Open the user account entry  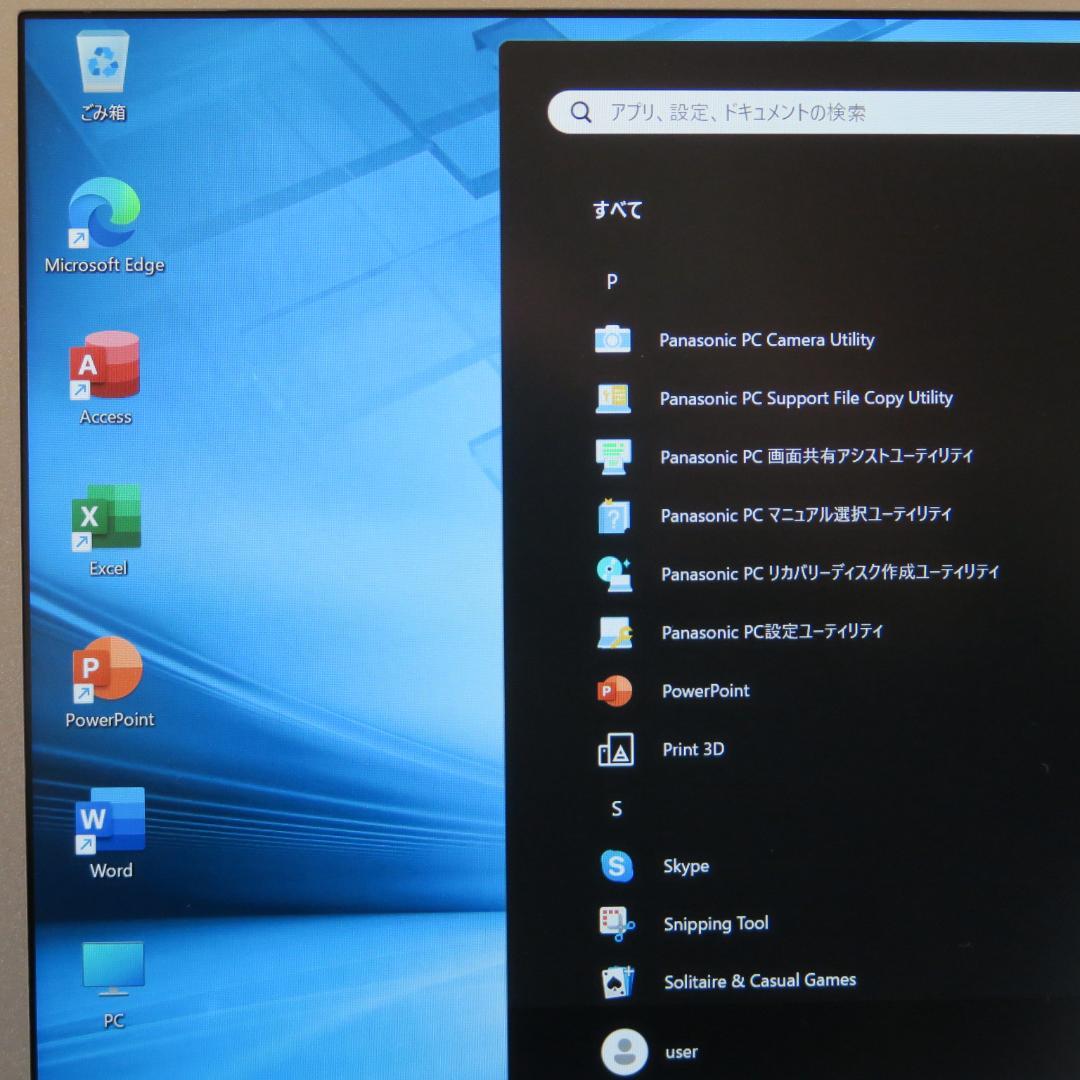681,1051
